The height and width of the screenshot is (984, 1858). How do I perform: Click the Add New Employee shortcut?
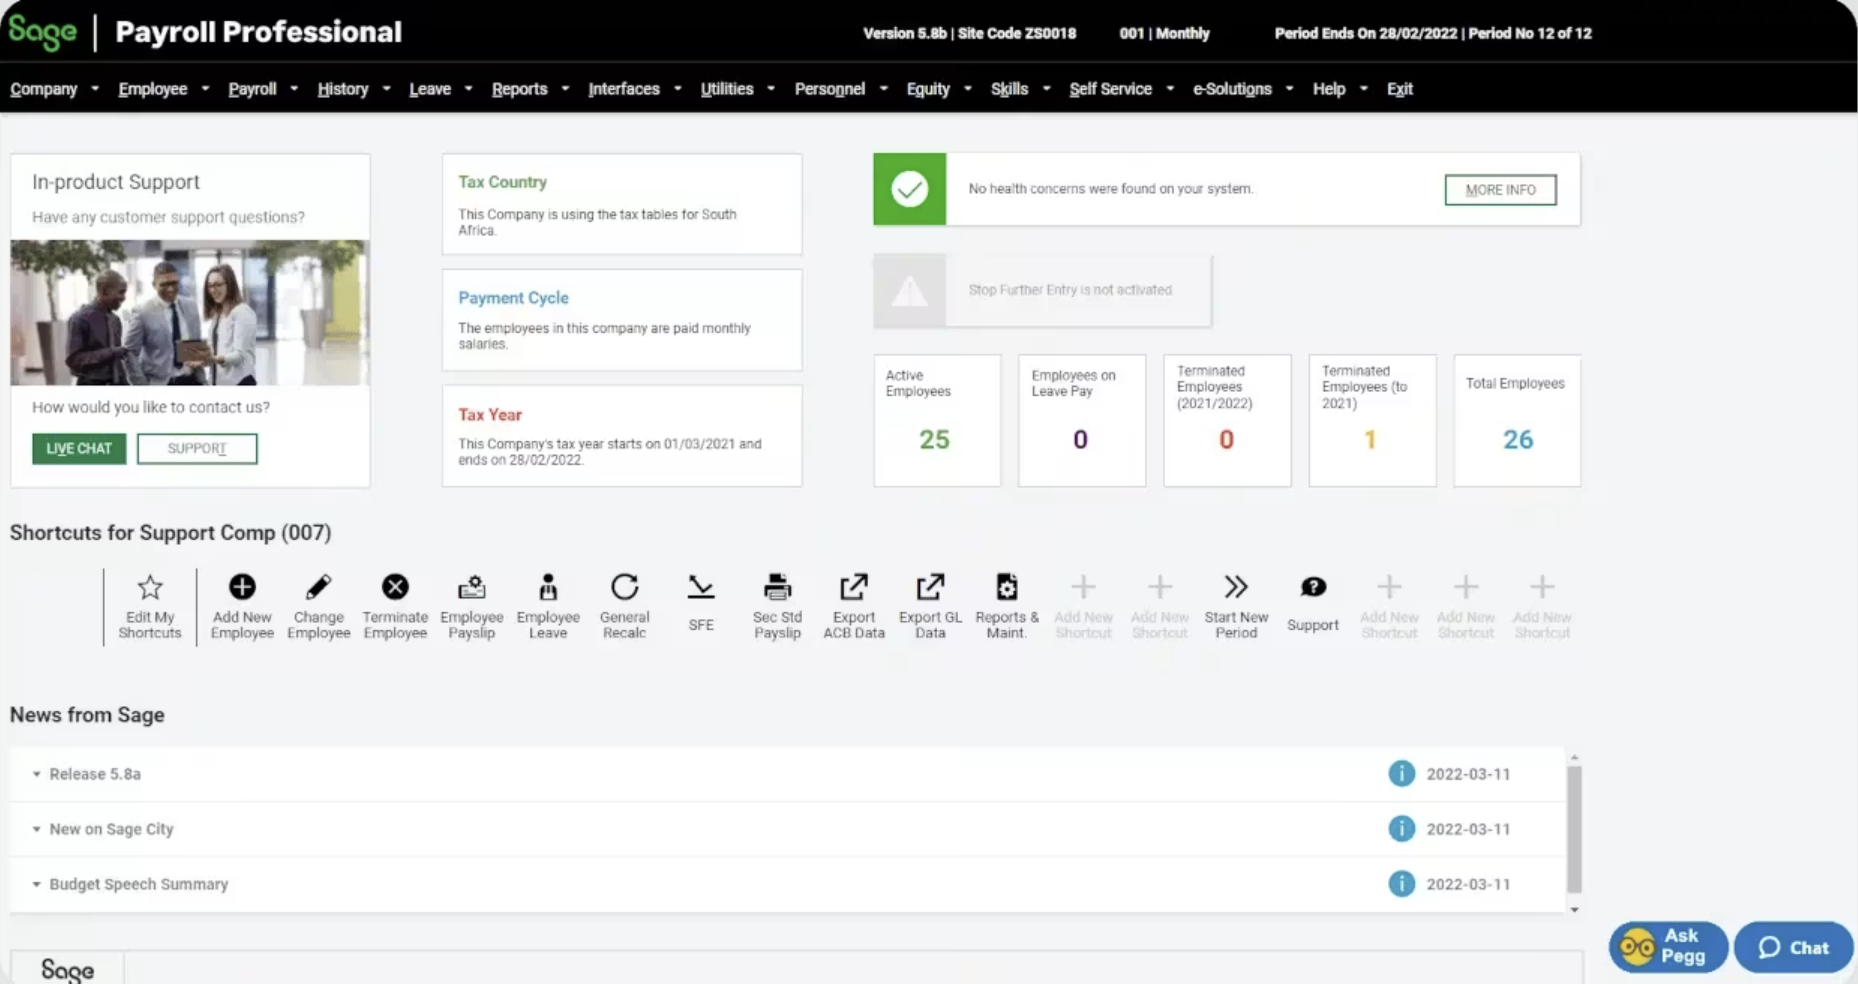[242, 606]
